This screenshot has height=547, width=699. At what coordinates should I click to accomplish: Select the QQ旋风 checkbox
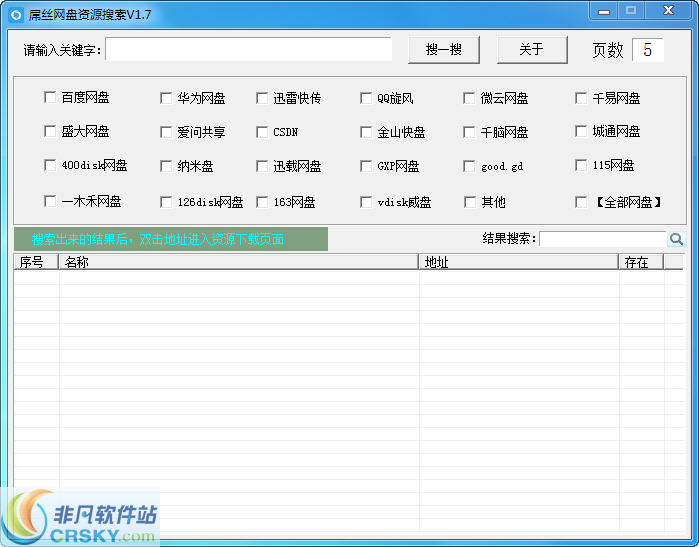pyautogui.click(x=366, y=98)
